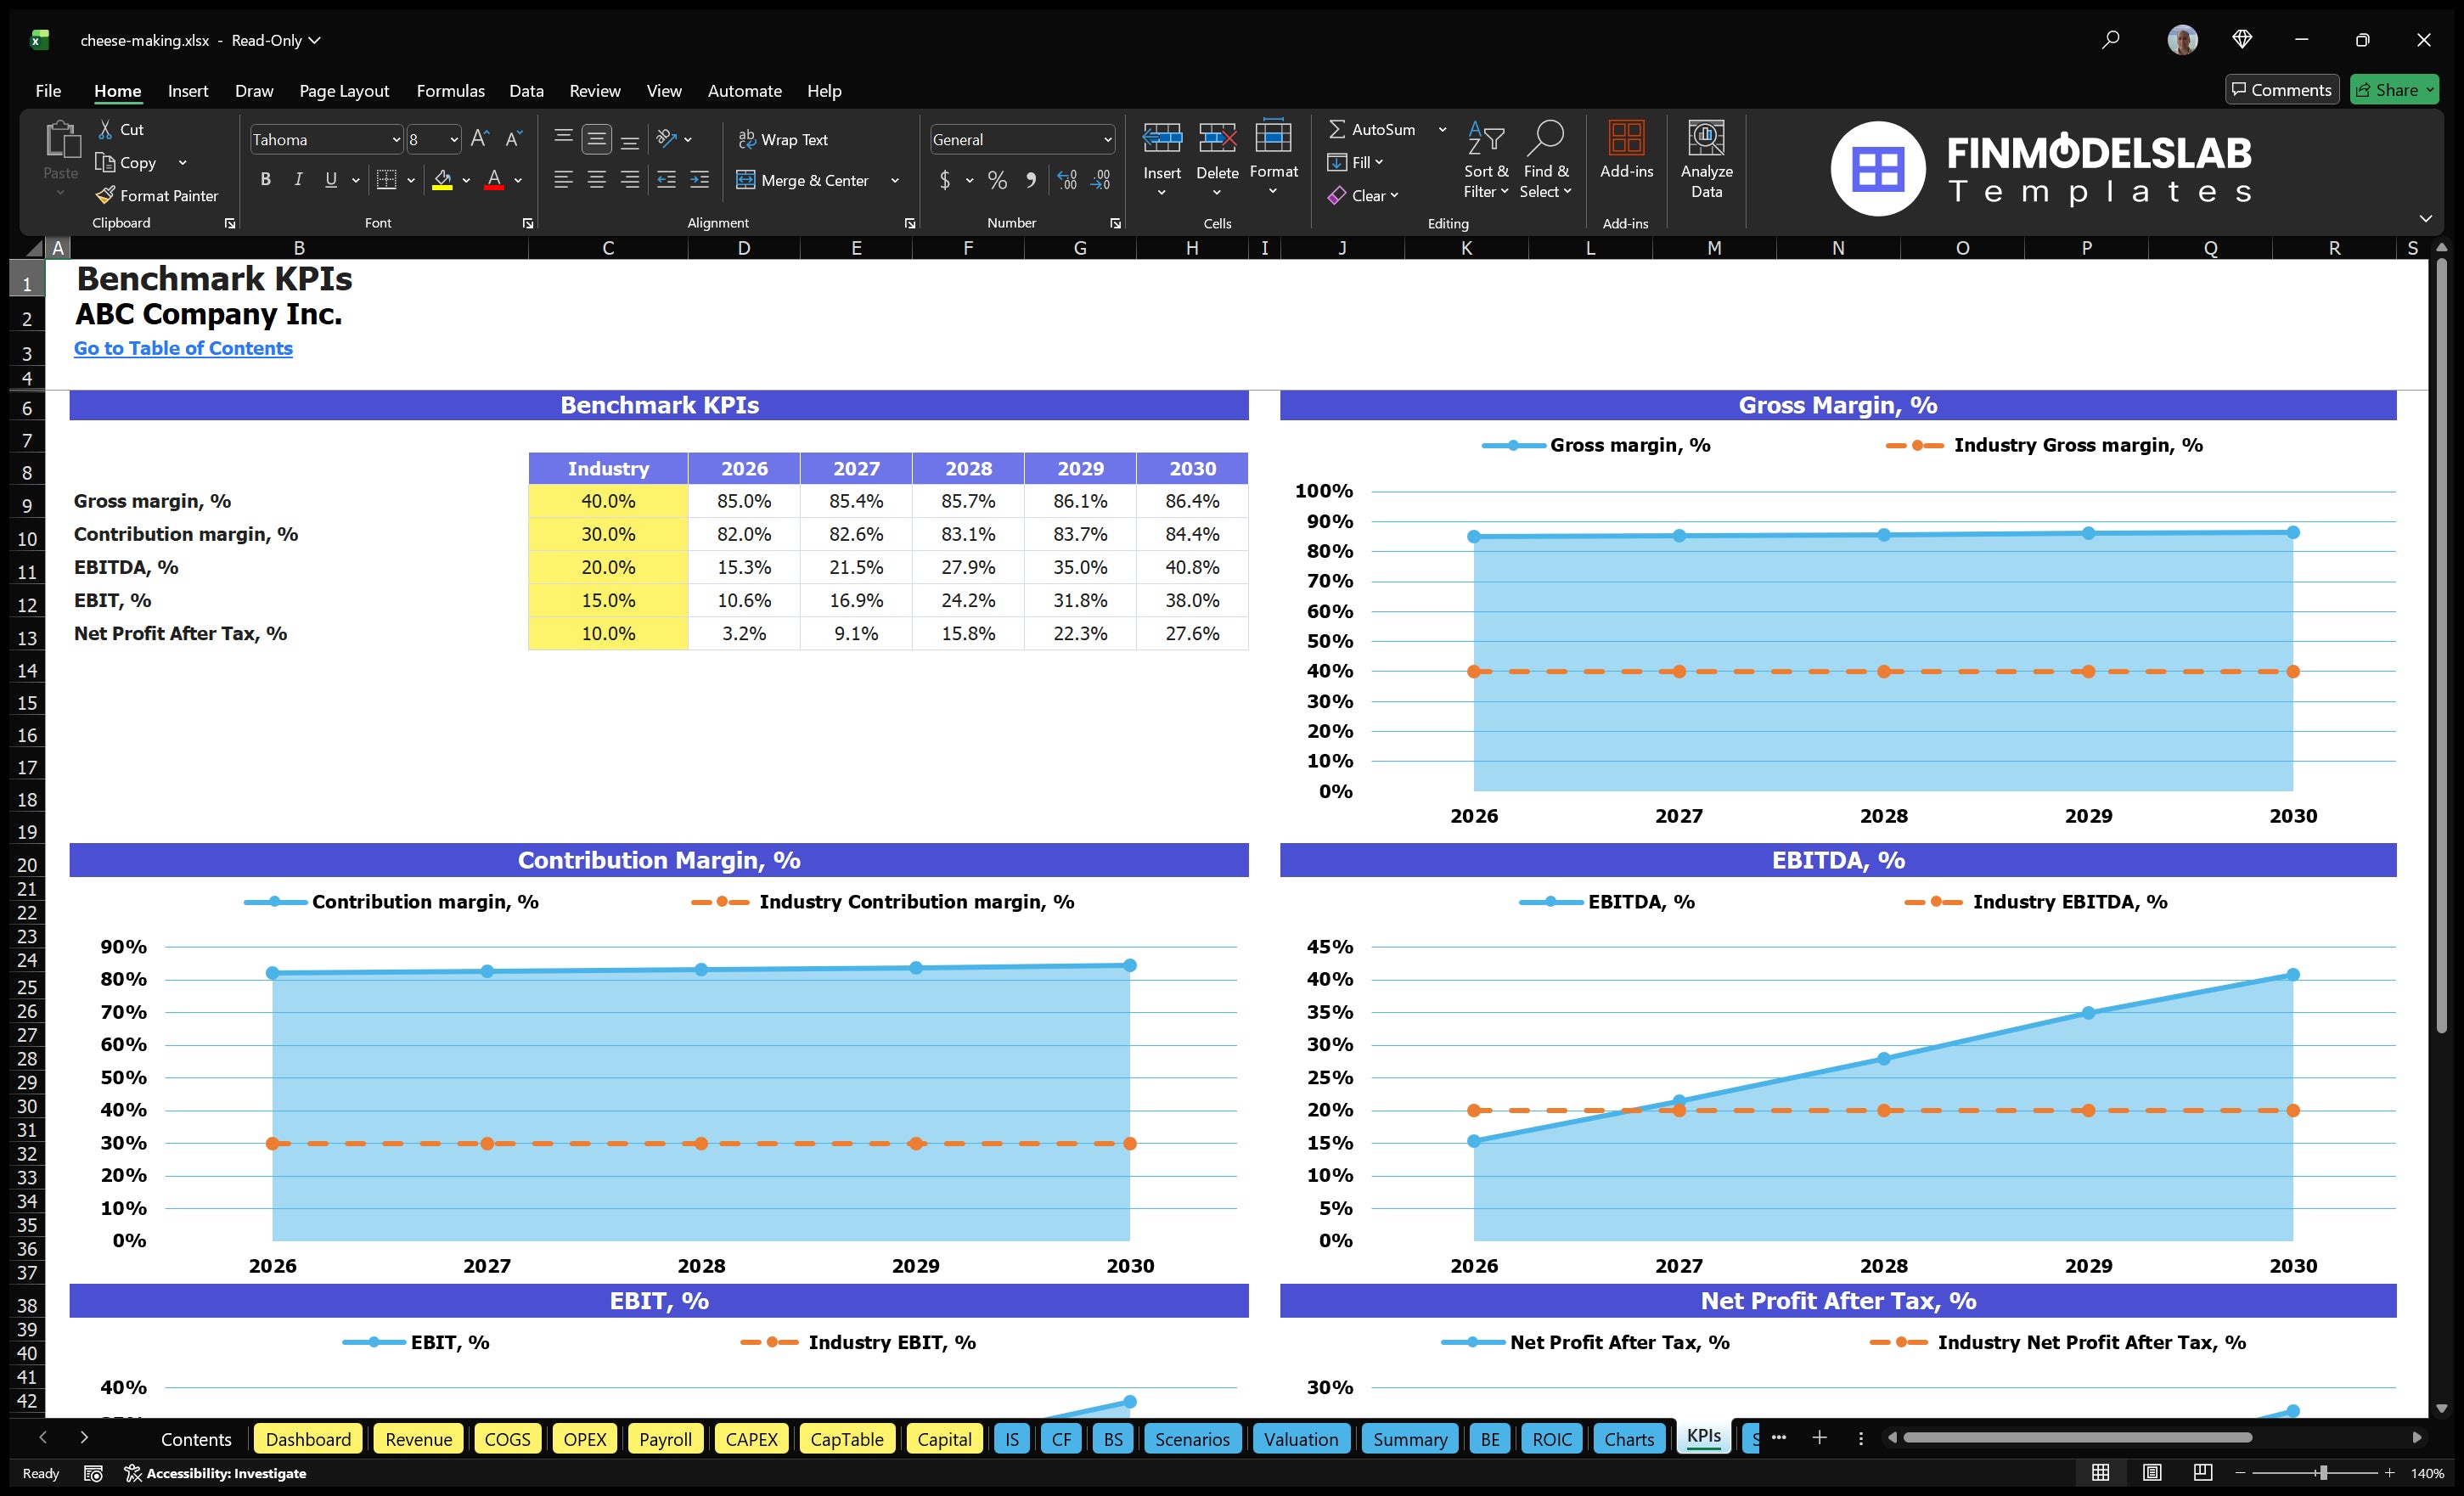
Task: Toggle Merge & Center
Action: pos(804,180)
